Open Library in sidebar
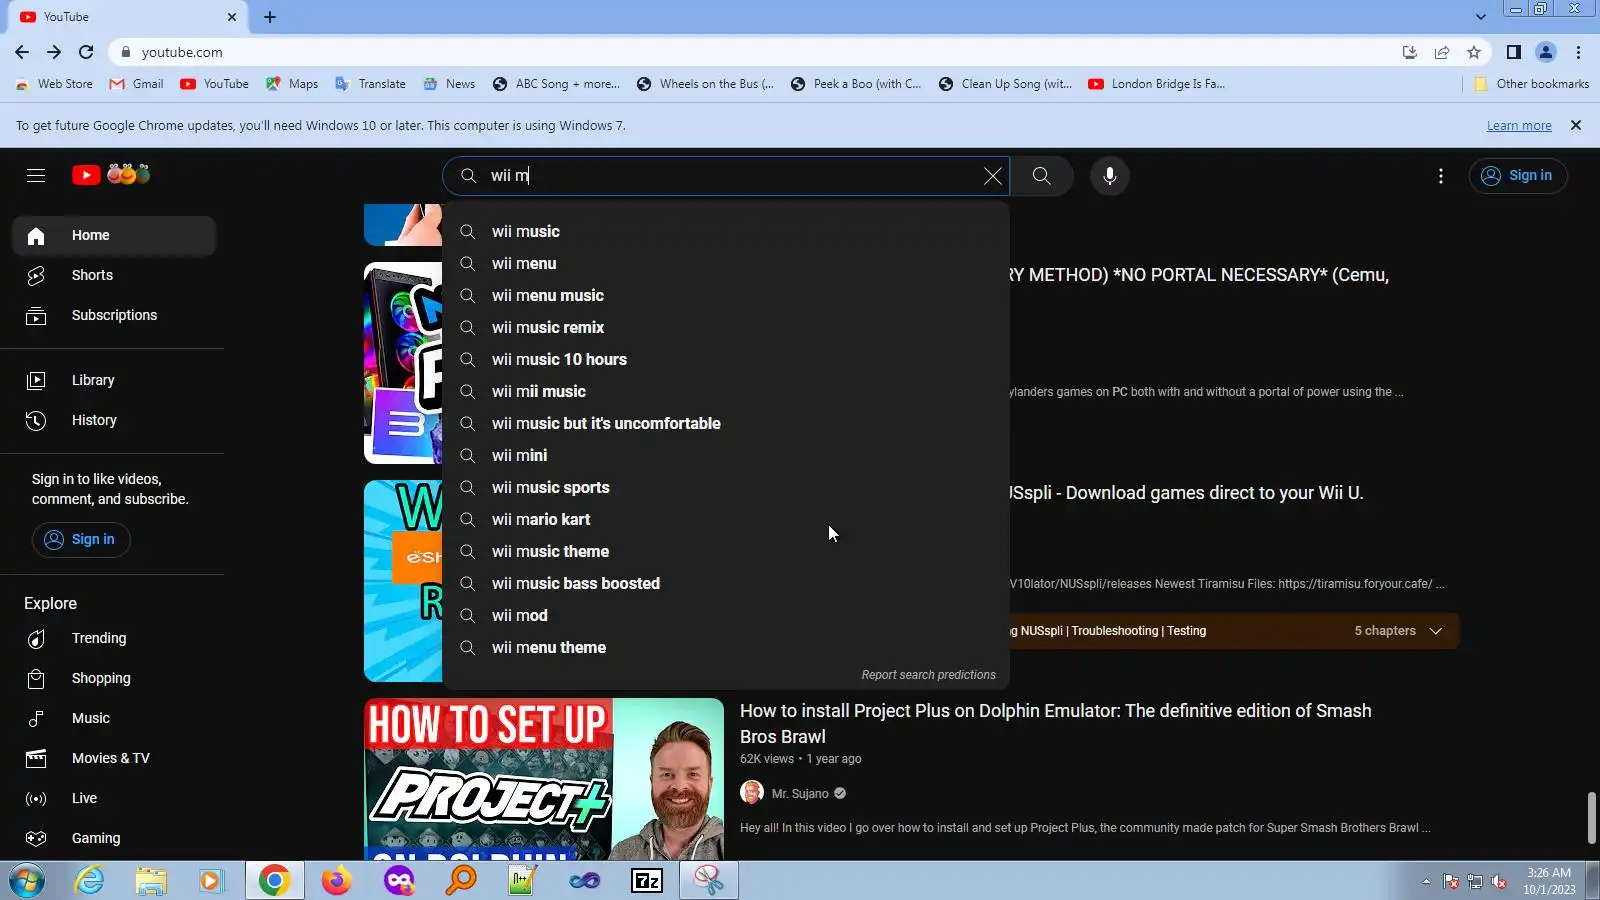This screenshot has height=900, width=1600. 114,381
